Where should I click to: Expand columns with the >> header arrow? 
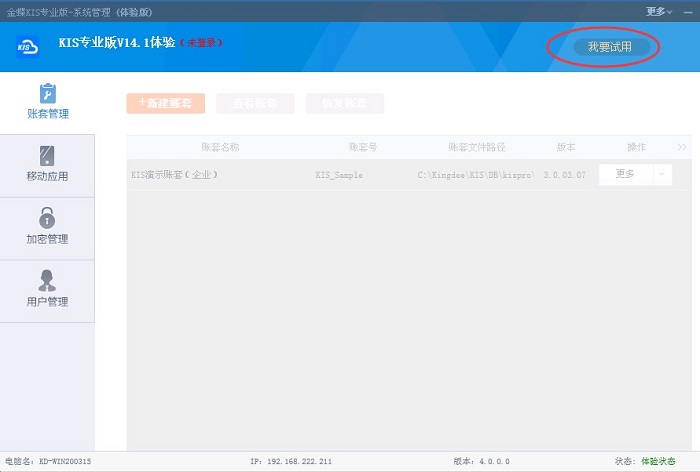coord(682,147)
